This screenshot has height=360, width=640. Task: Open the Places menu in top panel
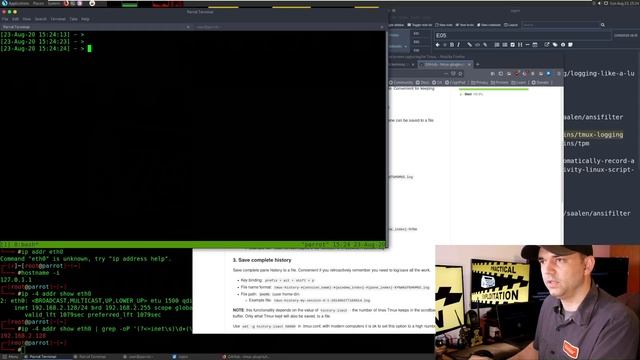(38, 3)
